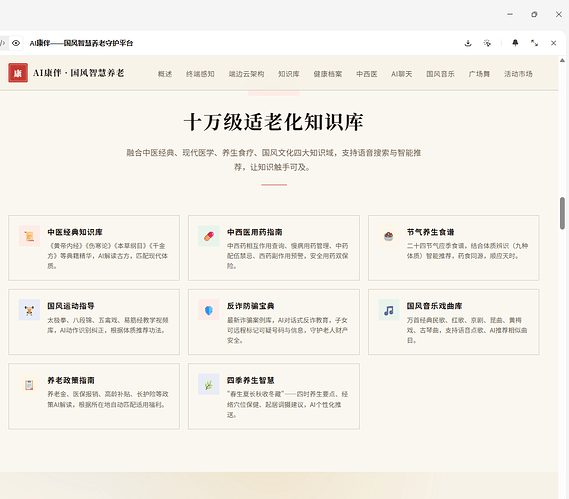Click the pill icon of 中西医用药指南
569x499 pixels.
(x=209, y=236)
